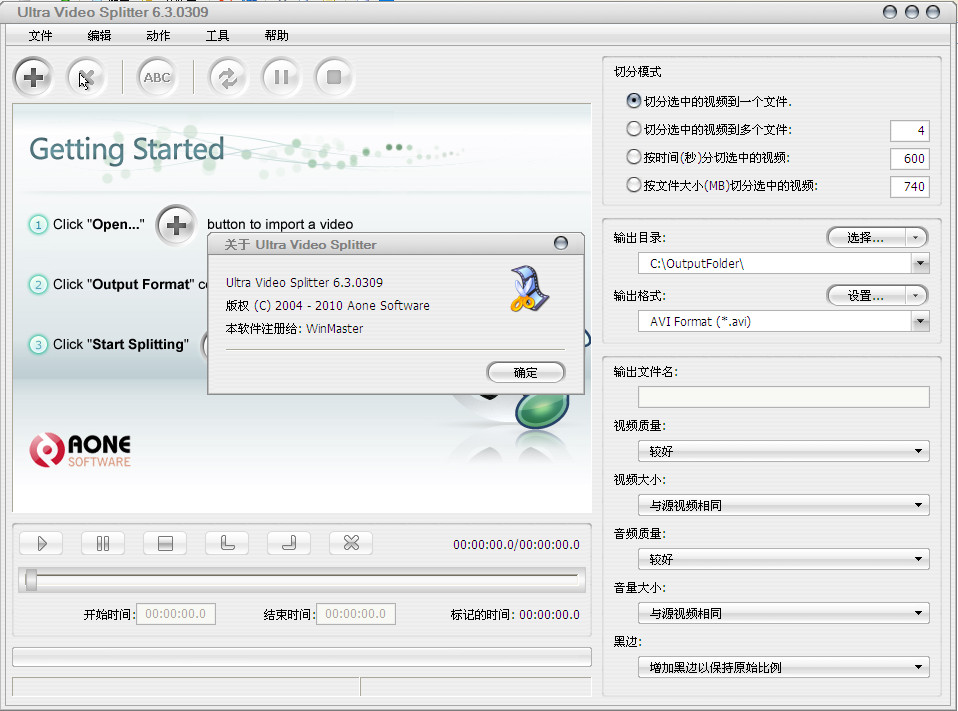Screen dimensions: 958x711
Task: Click the Open/add video toolbar button
Action: point(34,78)
